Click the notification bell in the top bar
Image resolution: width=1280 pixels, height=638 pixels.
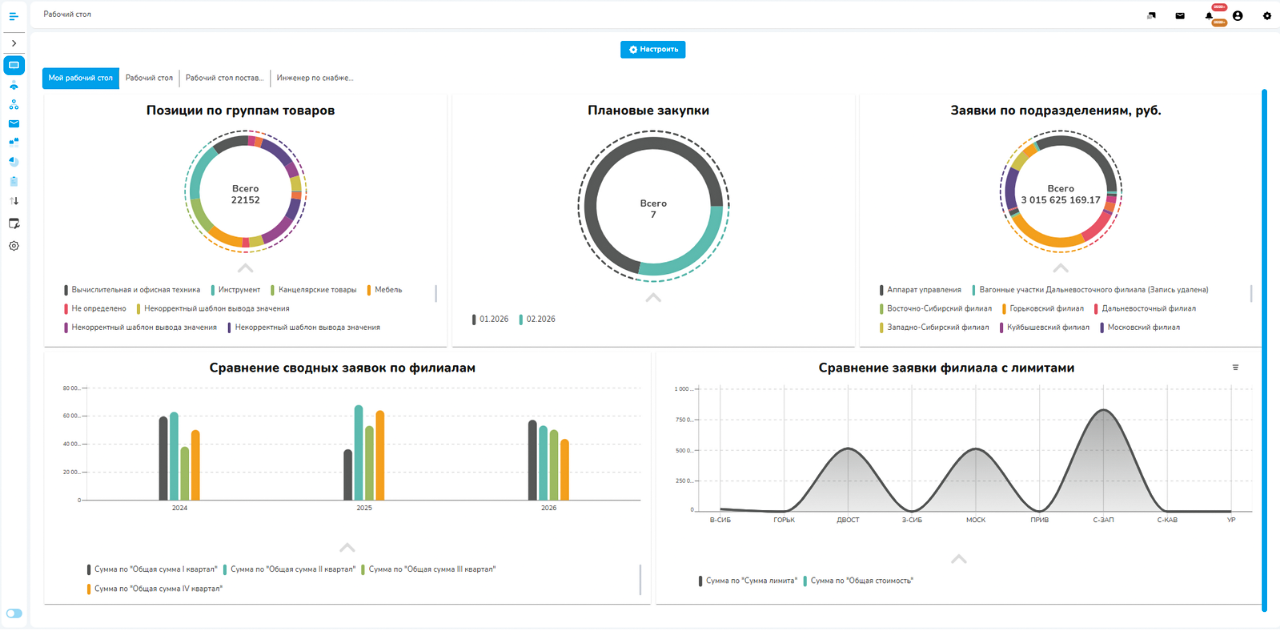tap(1209, 16)
